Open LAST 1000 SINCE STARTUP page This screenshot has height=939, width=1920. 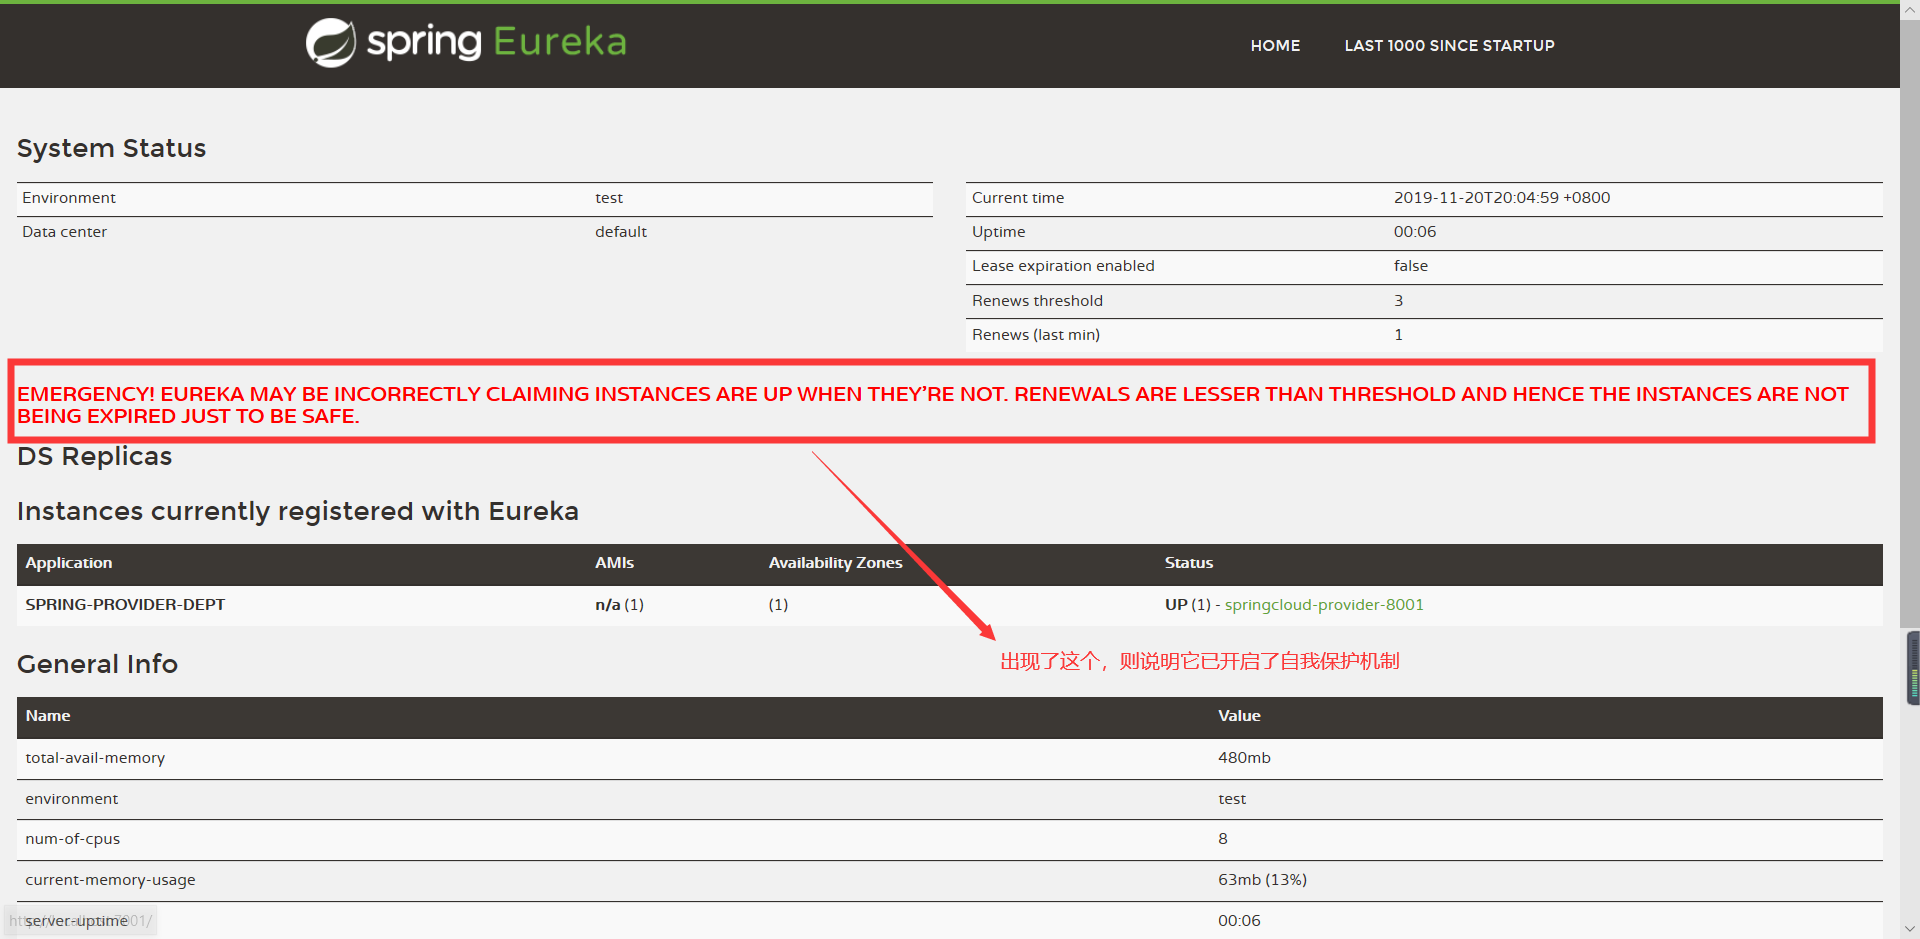[x=1449, y=46]
